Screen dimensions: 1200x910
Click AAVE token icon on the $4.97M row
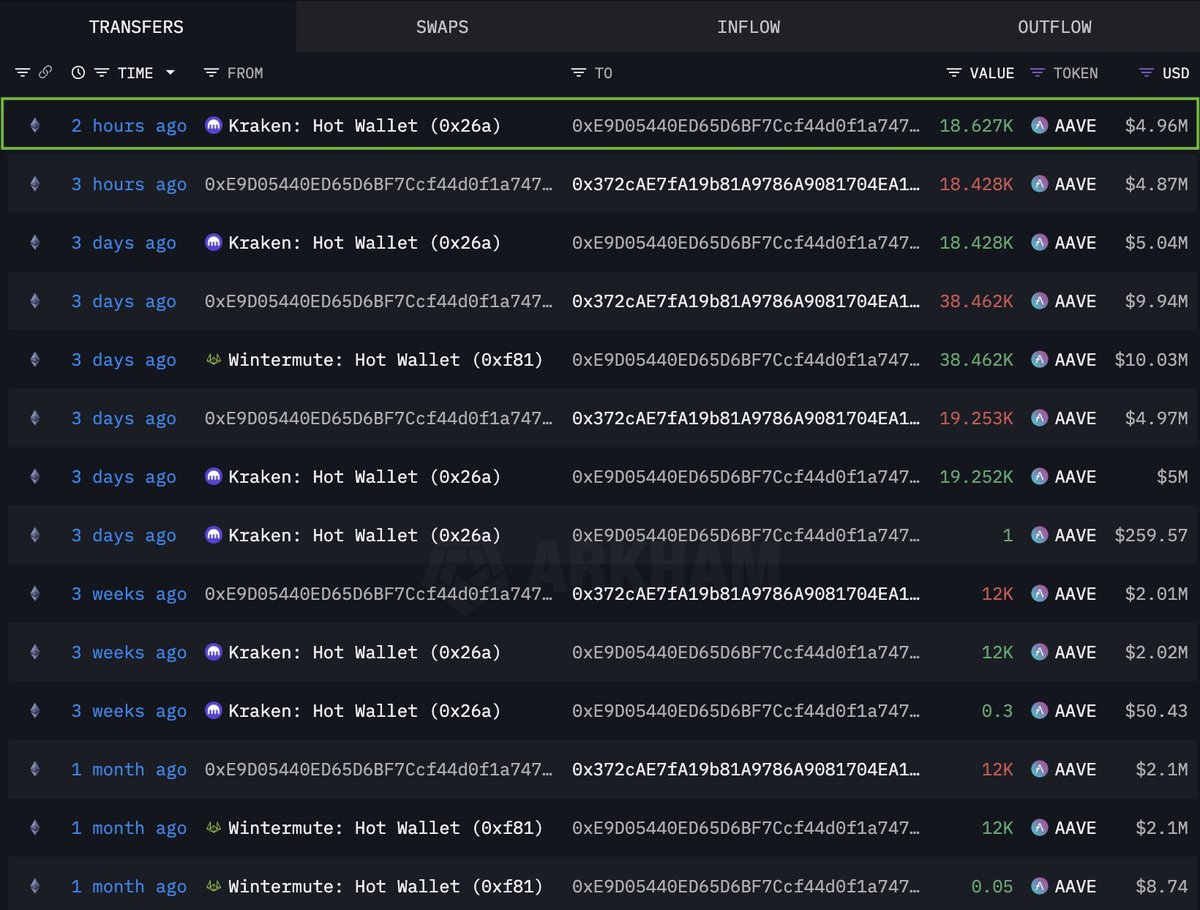[x=1039, y=418]
